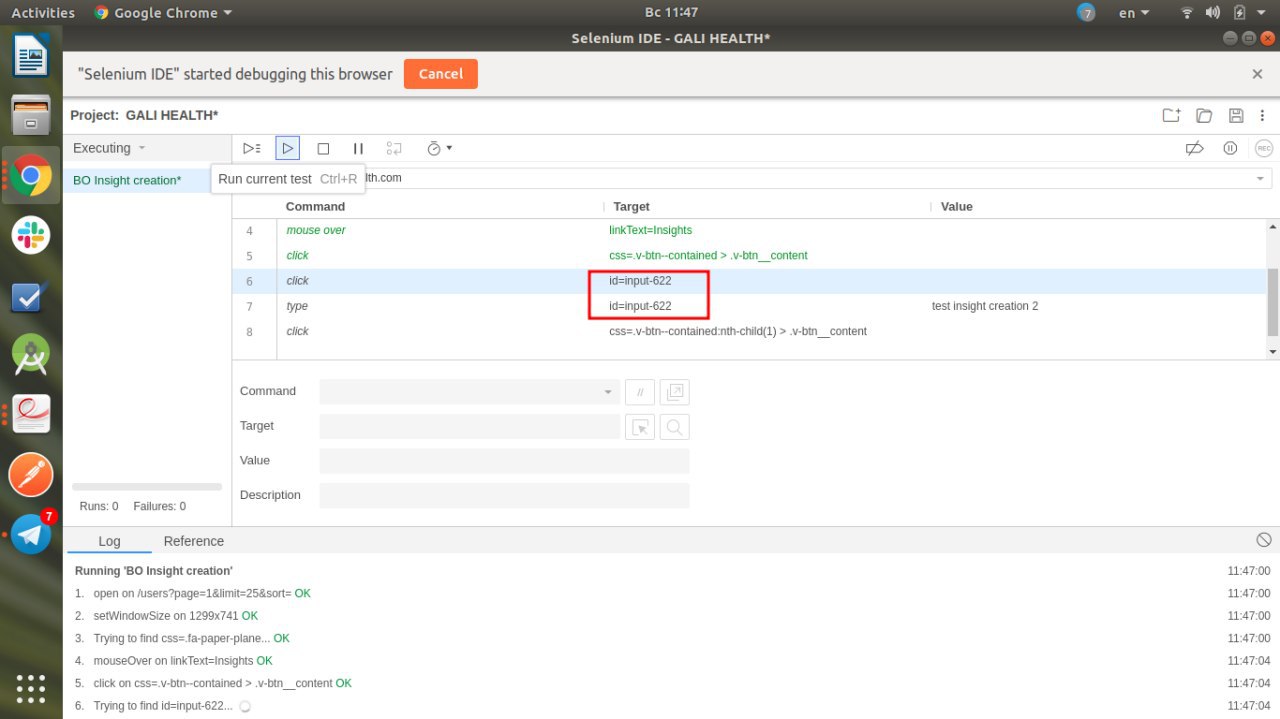The height and width of the screenshot is (719, 1280).
Task: Open the system status menu
Action: (x=1223, y=13)
